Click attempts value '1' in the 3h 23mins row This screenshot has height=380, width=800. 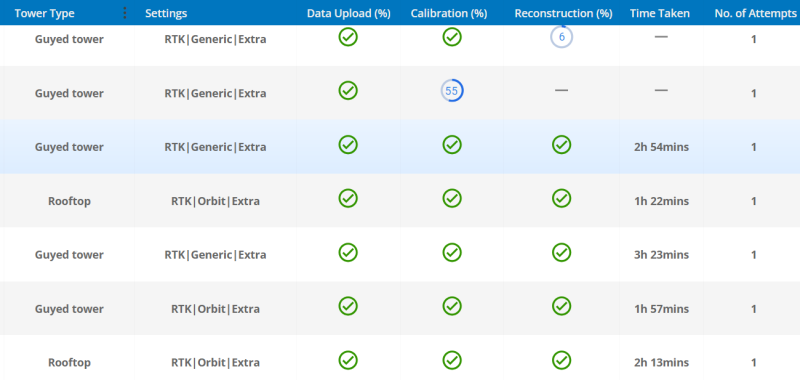click(x=754, y=255)
